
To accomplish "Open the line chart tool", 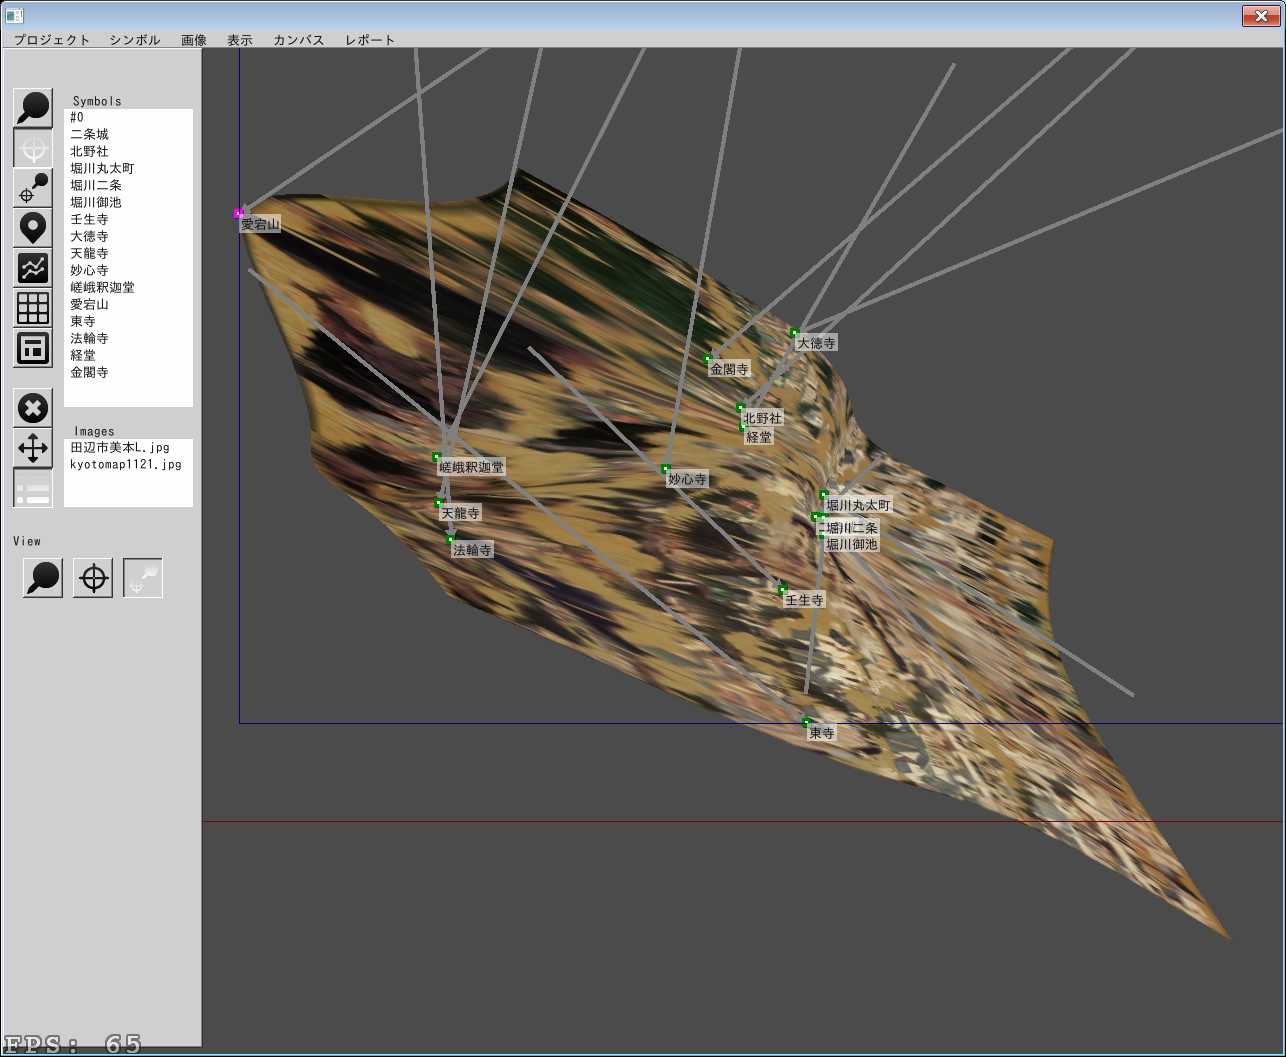I will (33, 268).
